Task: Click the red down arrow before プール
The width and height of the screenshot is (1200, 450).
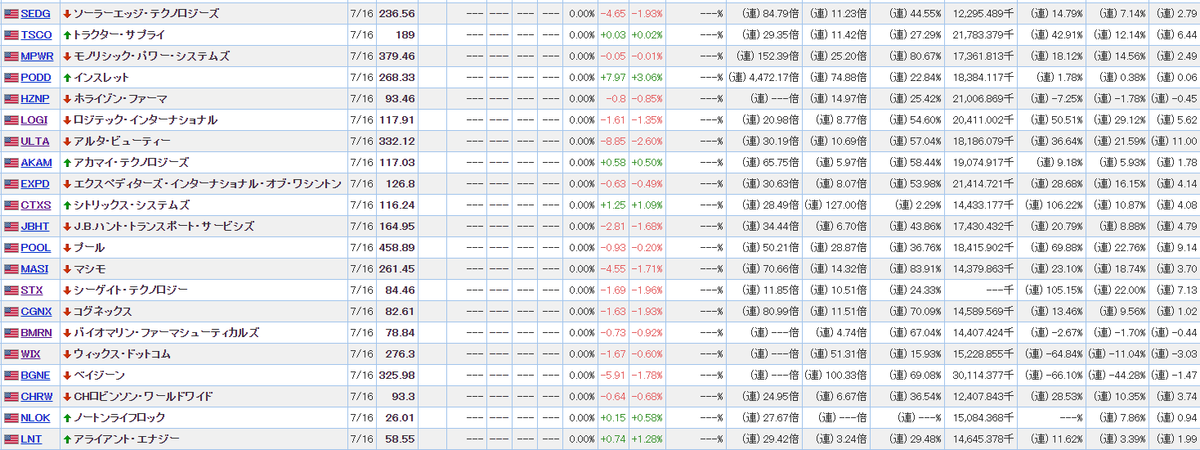Action: click(x=66, y=247)
